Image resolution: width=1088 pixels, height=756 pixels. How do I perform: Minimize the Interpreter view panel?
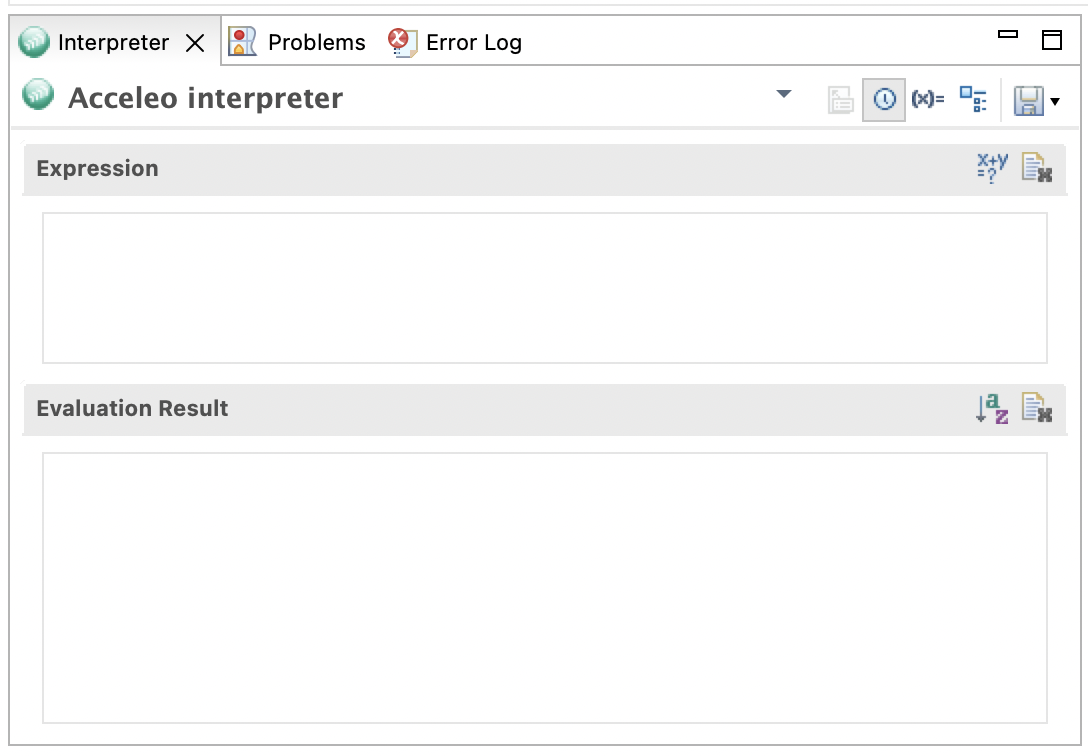1008,36
